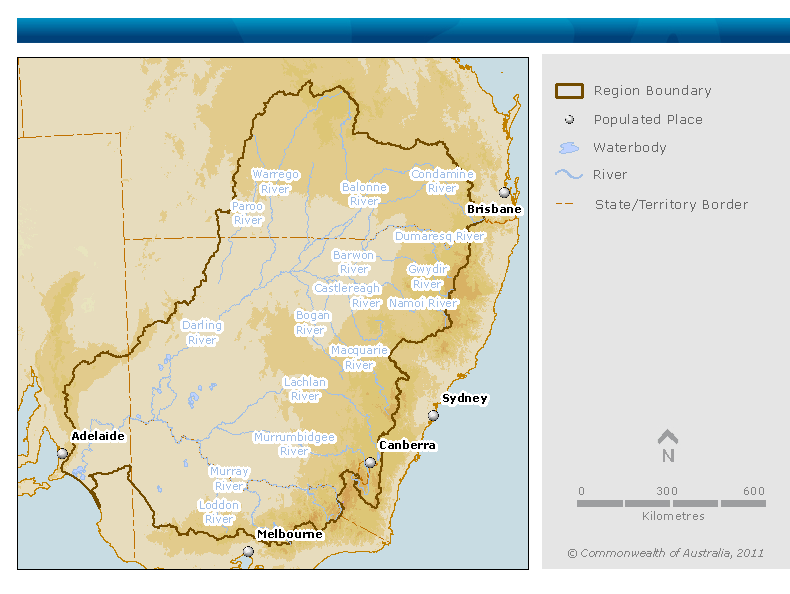Click the Canberra populated place marker

coord(370,462)
